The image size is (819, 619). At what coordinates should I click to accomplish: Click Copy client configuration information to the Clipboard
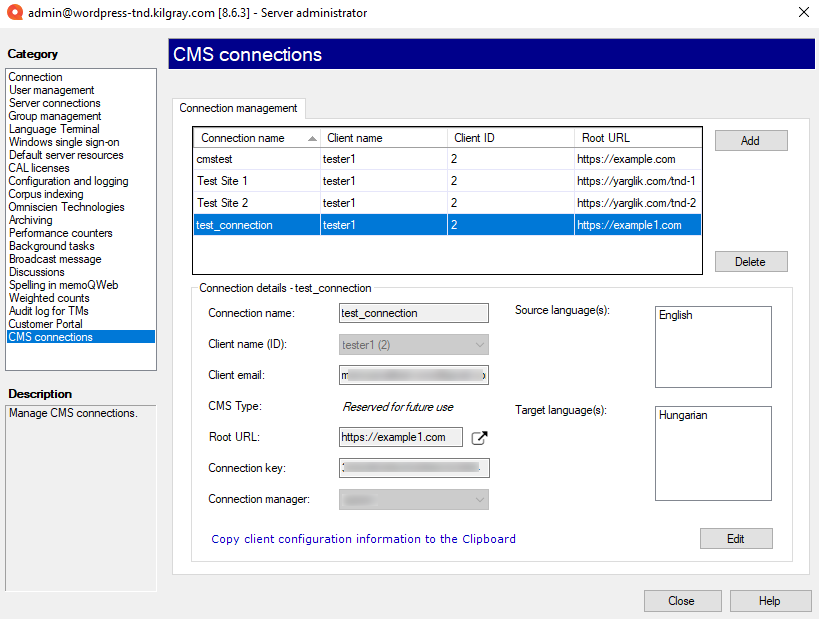[362, 538]
